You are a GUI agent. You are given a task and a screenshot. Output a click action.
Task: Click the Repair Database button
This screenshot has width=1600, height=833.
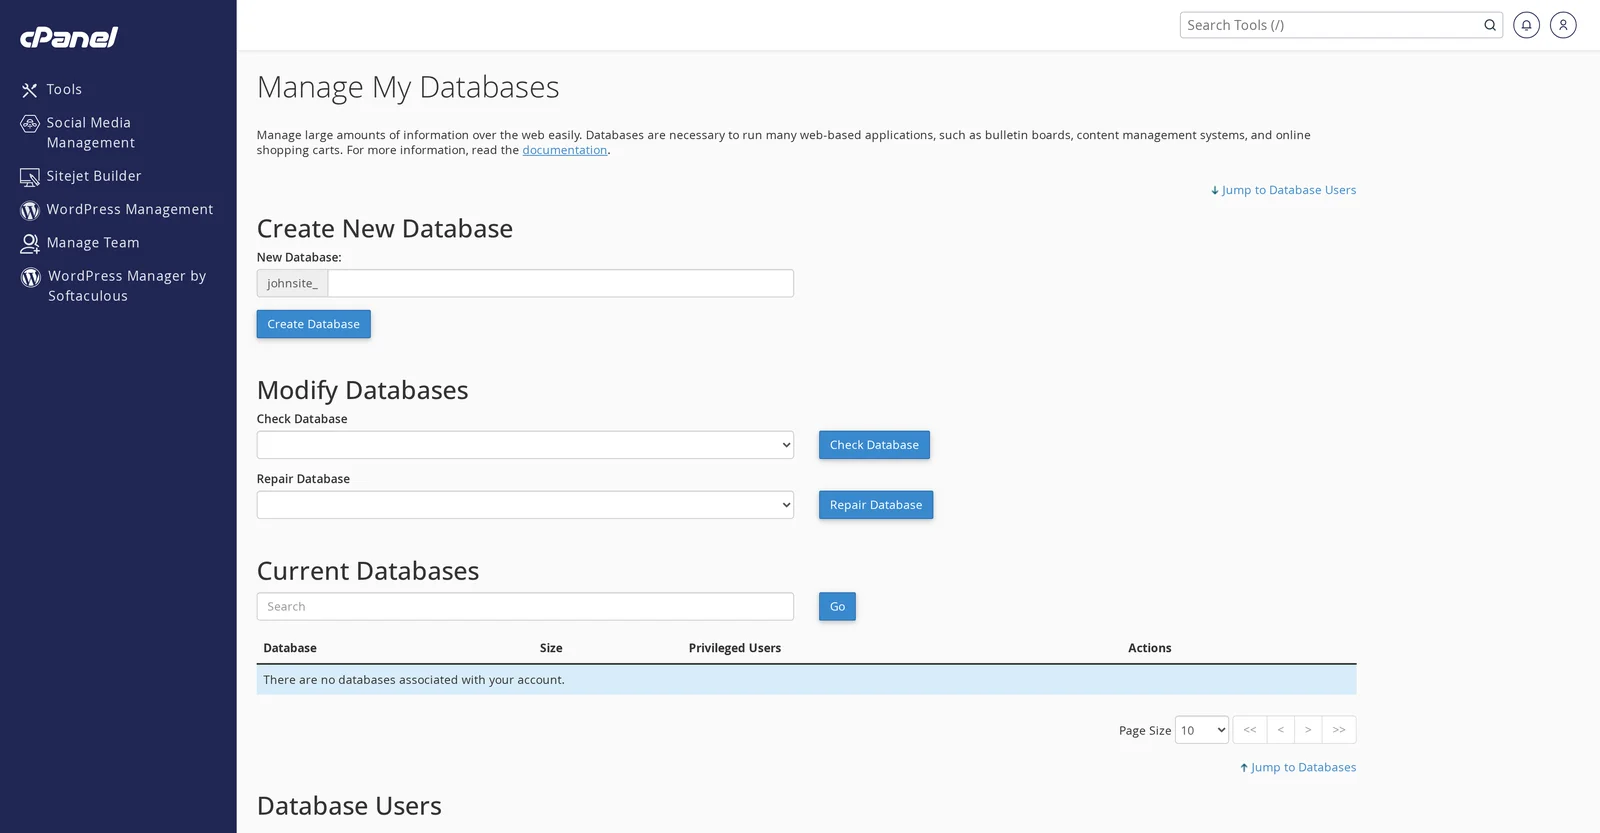(x=876, y=505)
